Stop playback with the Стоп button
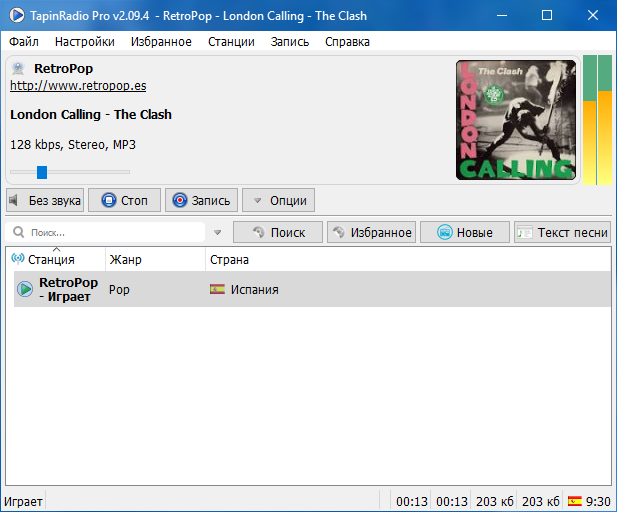The height and width of the screenshot is (512, 617). tap(124, 200)
